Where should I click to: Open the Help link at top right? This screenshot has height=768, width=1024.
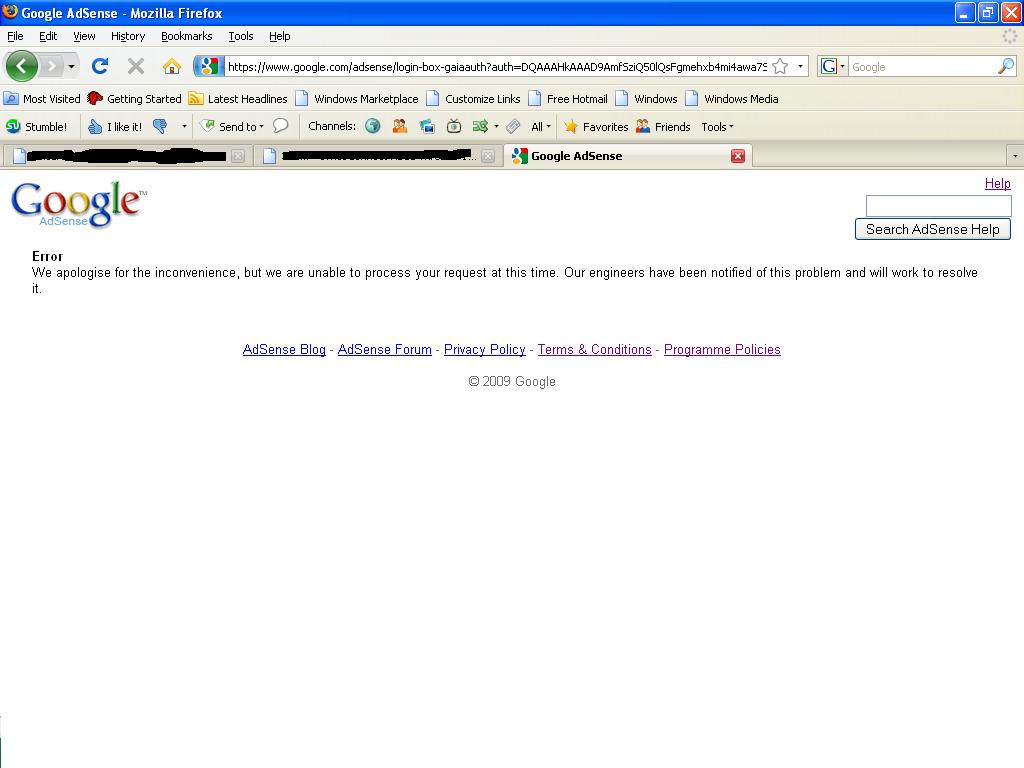pyautogui.click(x=997, y=184)
